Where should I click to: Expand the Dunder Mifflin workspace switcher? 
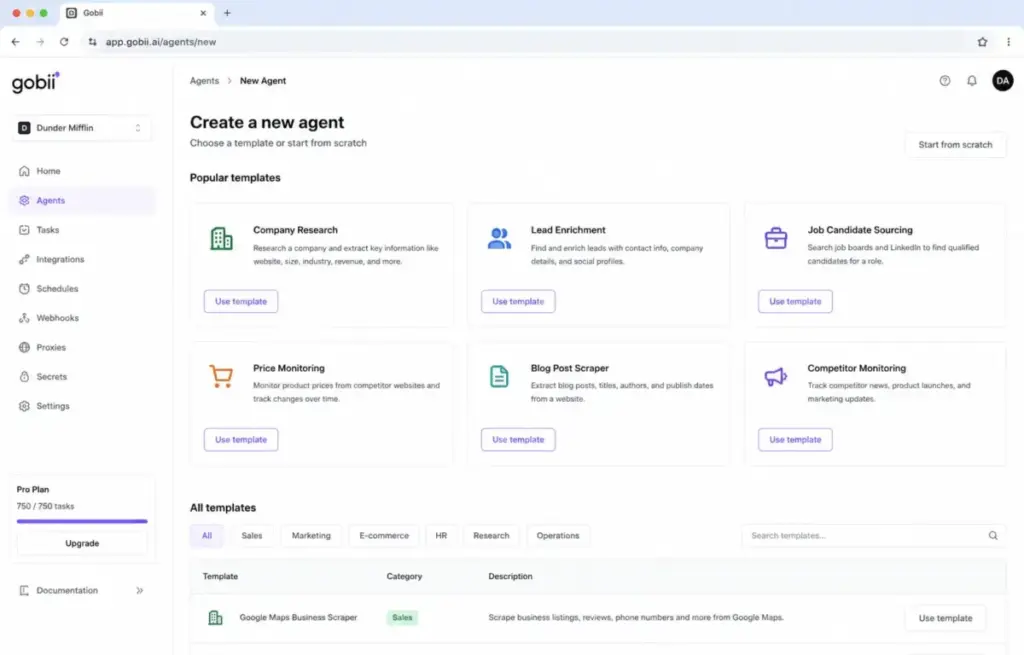81,128
